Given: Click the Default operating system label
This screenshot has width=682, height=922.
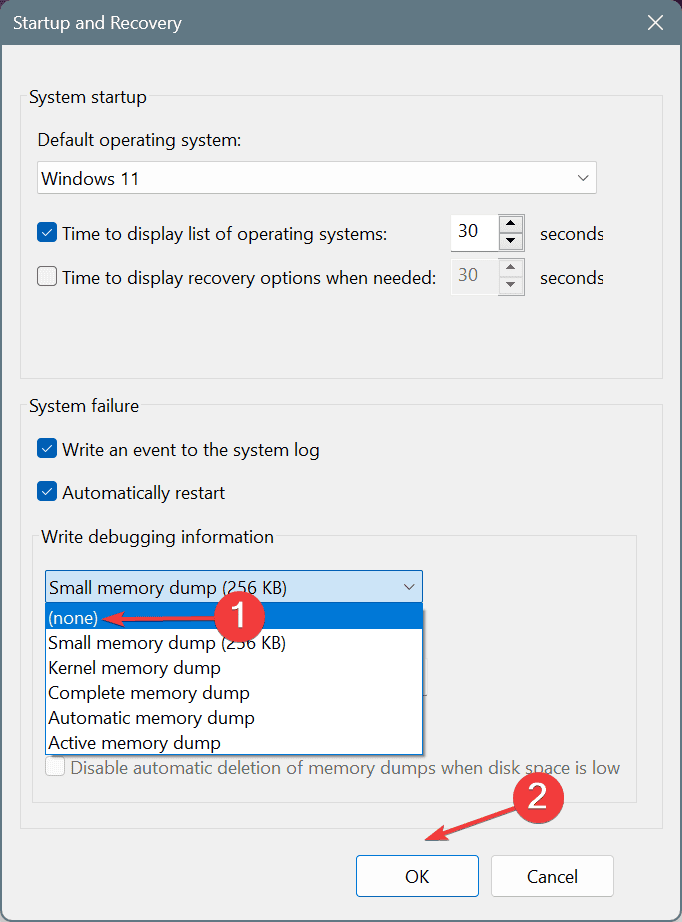Looking at the screenshot, I should (x=139, y=140).
